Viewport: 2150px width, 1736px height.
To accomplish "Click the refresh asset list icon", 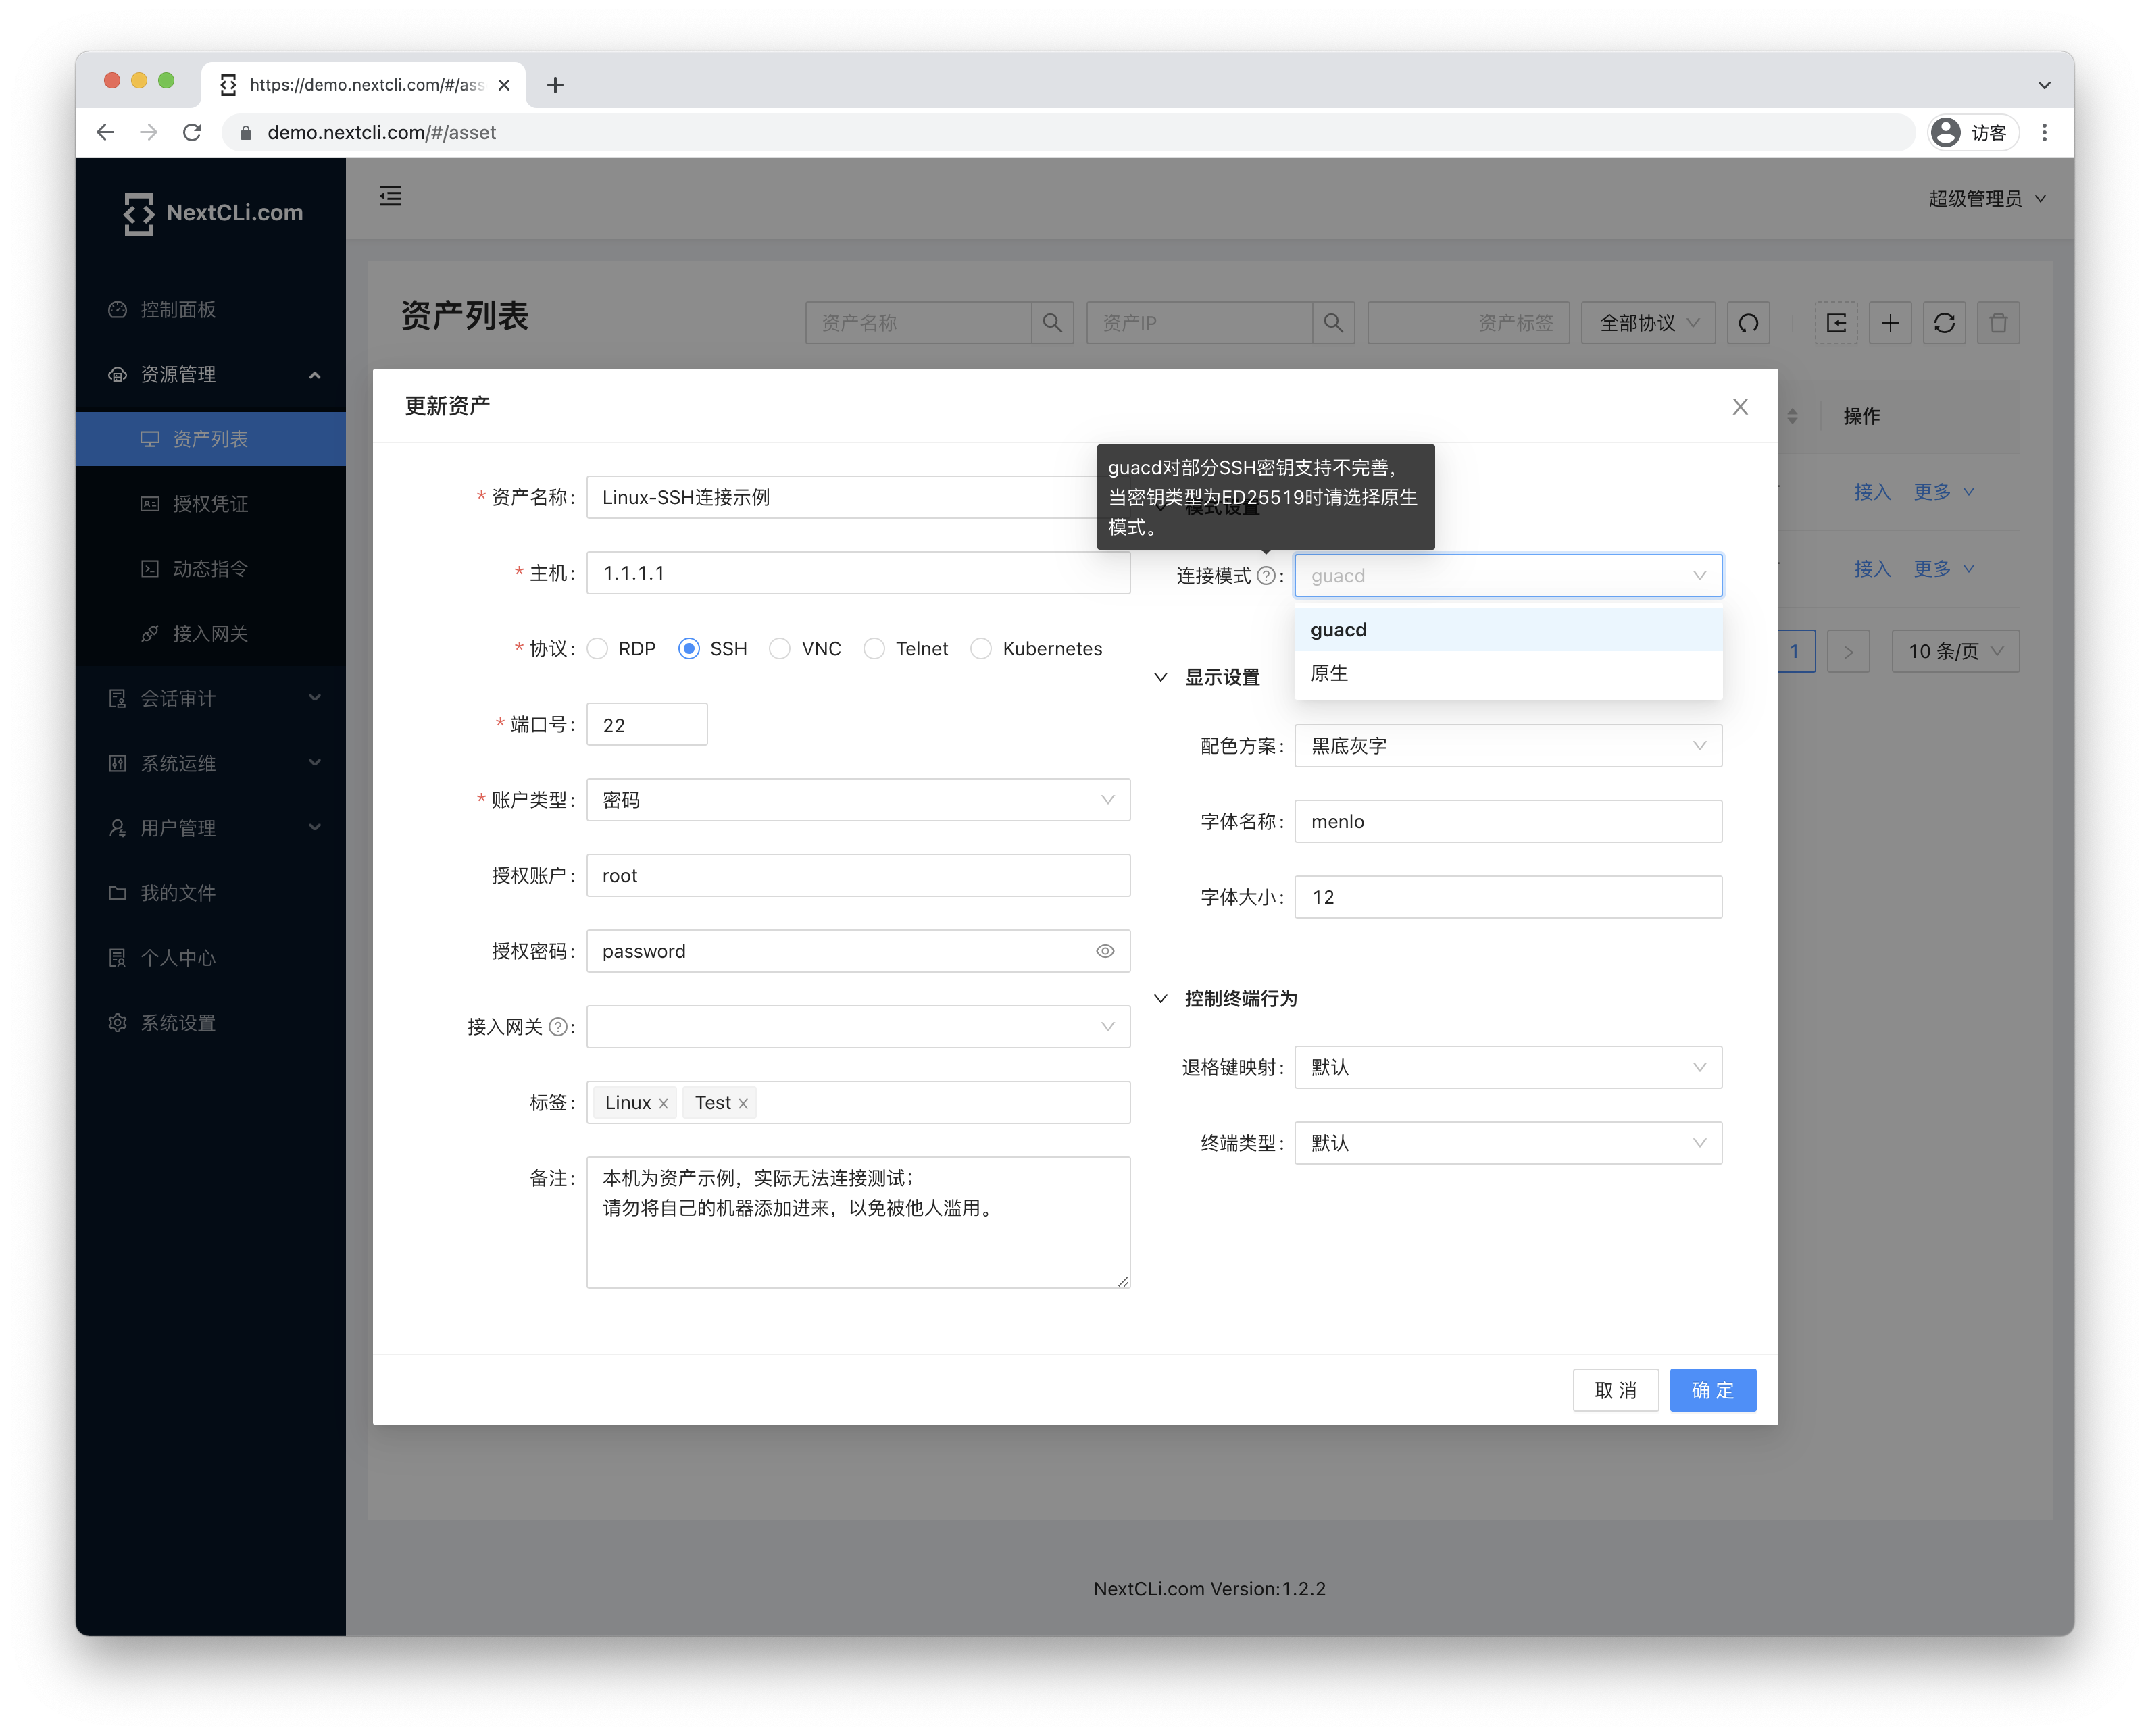I will coord(1944,323).
